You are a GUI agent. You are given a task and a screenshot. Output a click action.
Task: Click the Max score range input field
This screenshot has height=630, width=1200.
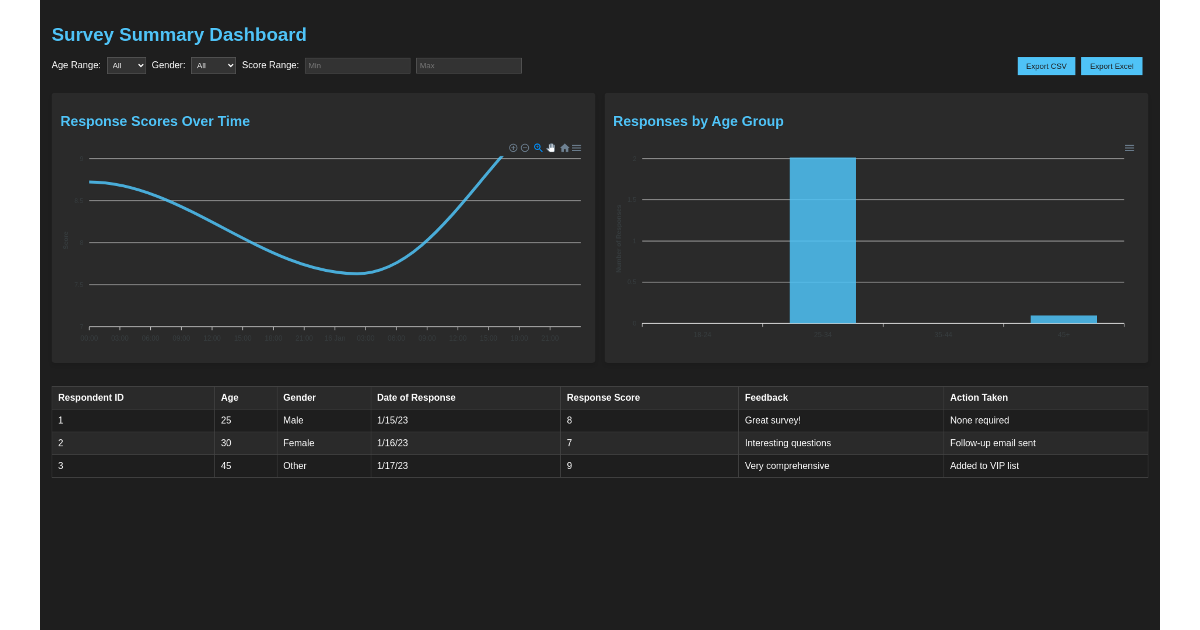pyautogui.click(x=468, y=65)
